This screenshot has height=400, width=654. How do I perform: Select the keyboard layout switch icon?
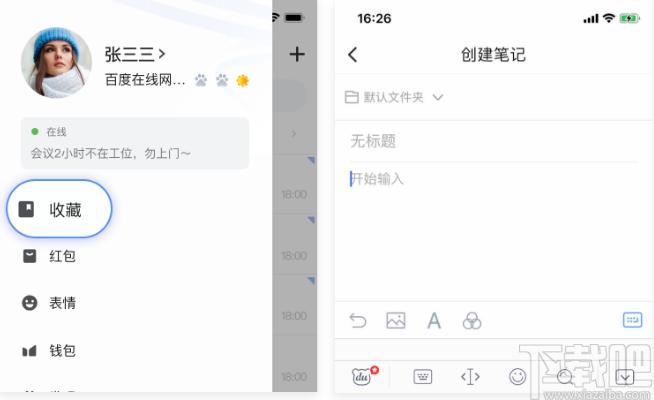coord(423,377)
